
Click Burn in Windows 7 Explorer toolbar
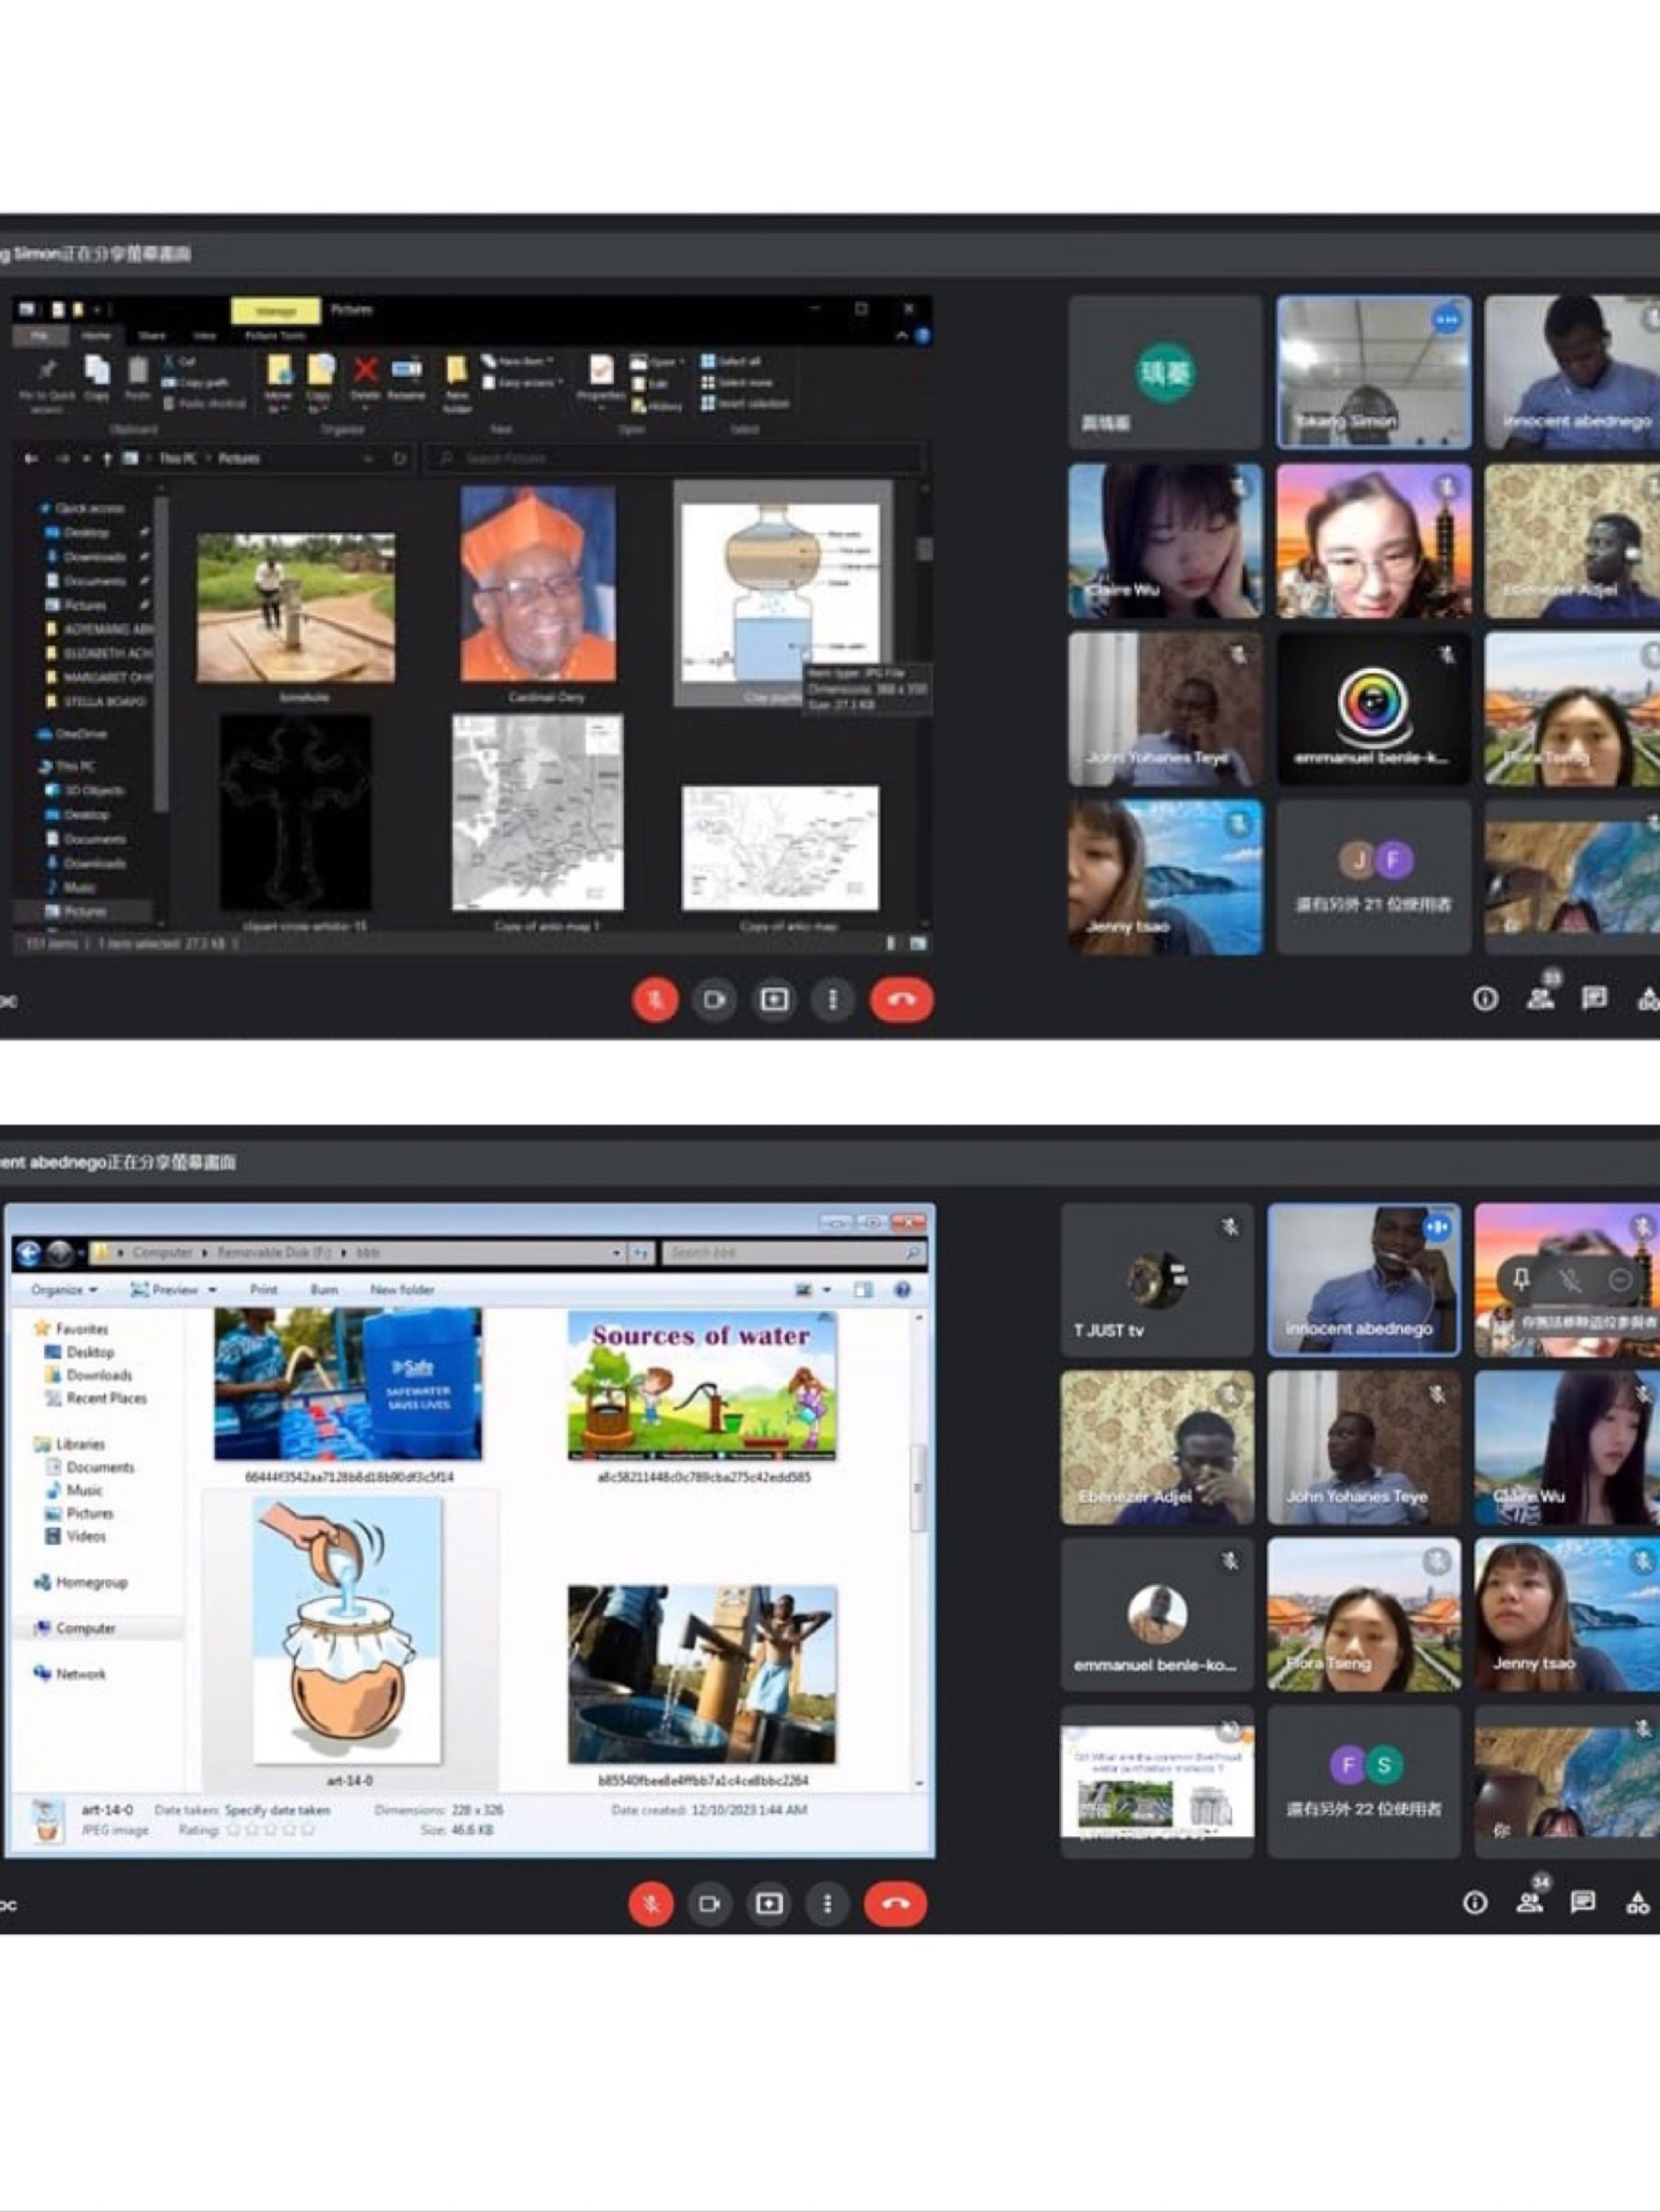coord(324,1290)
